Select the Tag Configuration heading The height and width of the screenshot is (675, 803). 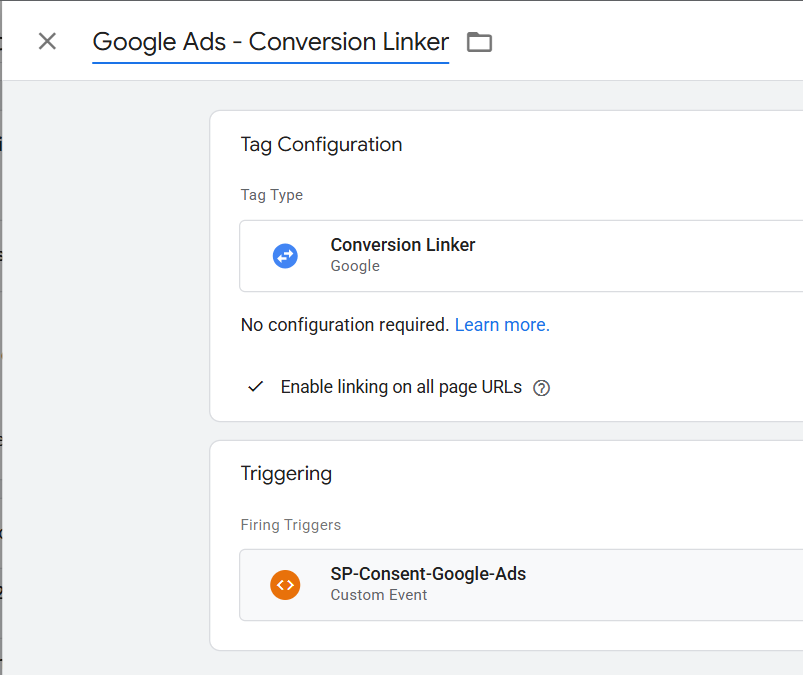tap(322, 145)
